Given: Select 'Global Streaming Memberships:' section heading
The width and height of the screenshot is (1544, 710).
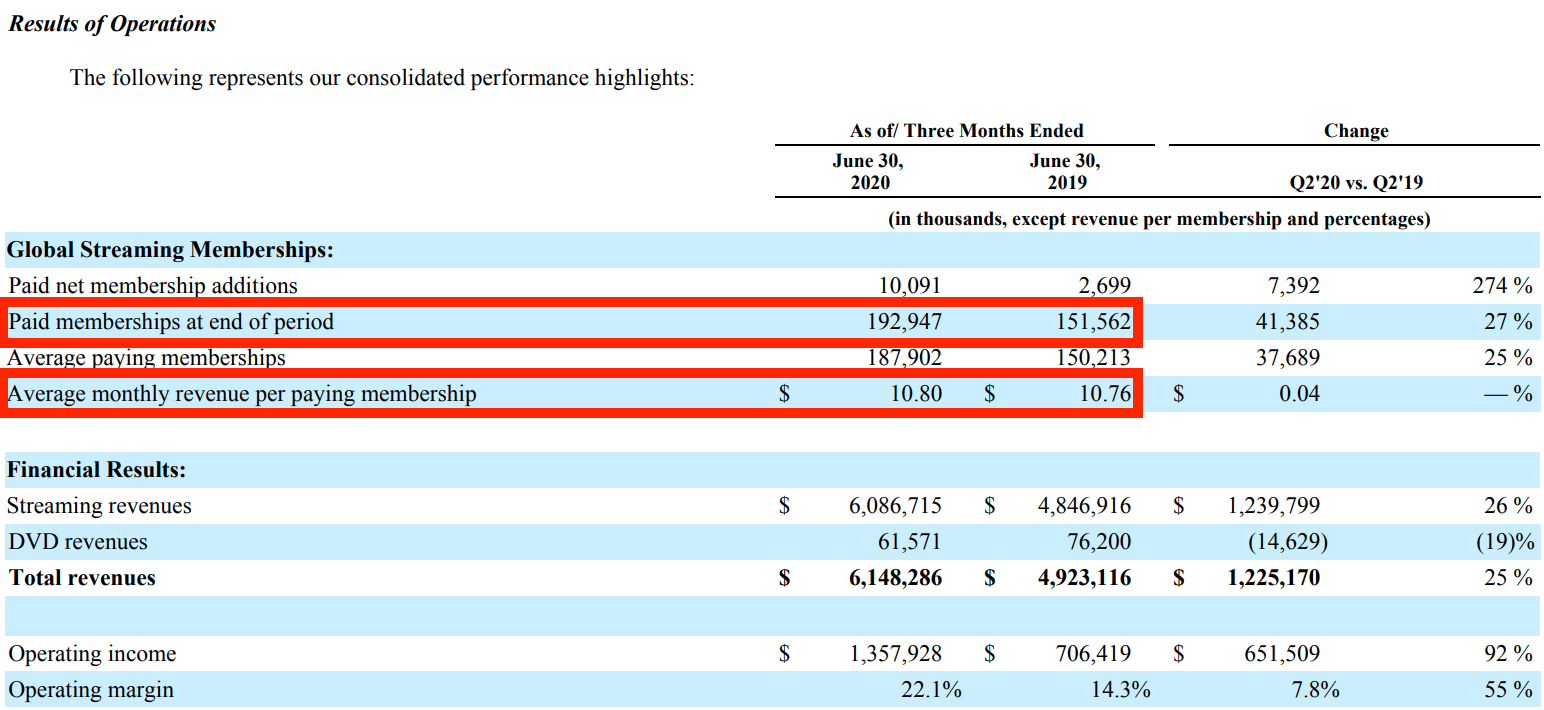Looking at the screenshot, I should pos(170,250).
